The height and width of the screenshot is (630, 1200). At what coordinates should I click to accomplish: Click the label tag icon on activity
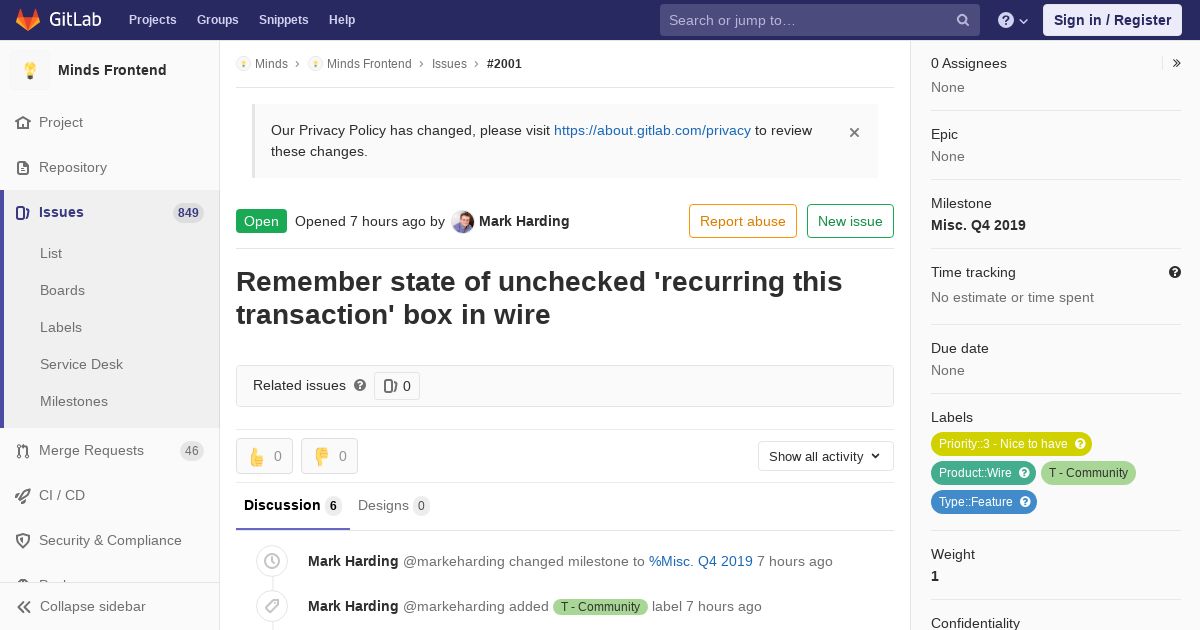tap(272, 606)
